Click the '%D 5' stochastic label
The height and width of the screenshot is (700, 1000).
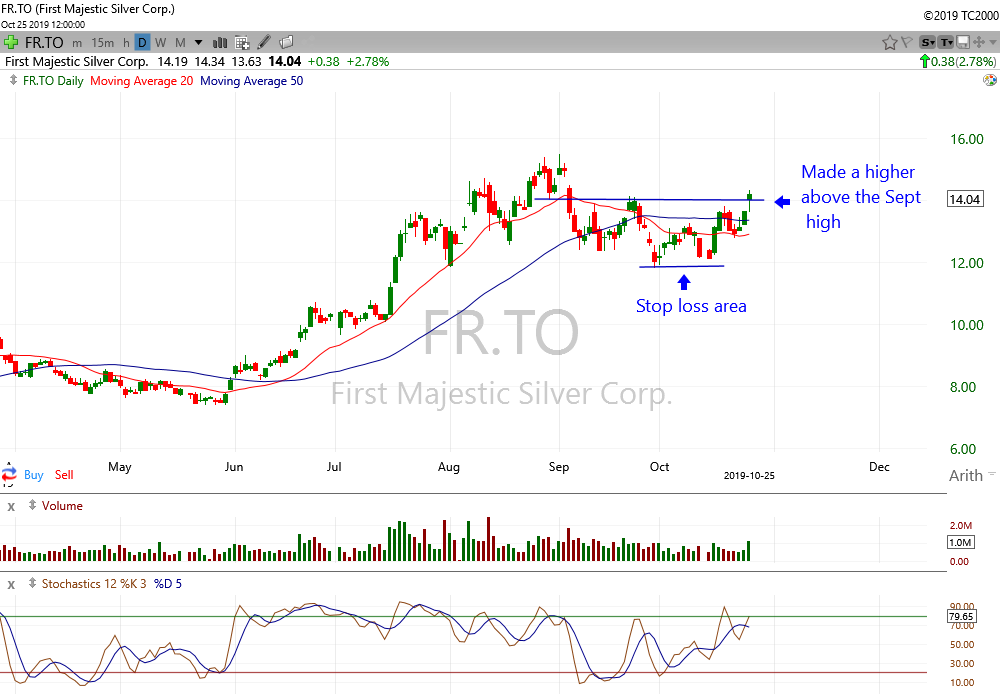pos(168,583)
